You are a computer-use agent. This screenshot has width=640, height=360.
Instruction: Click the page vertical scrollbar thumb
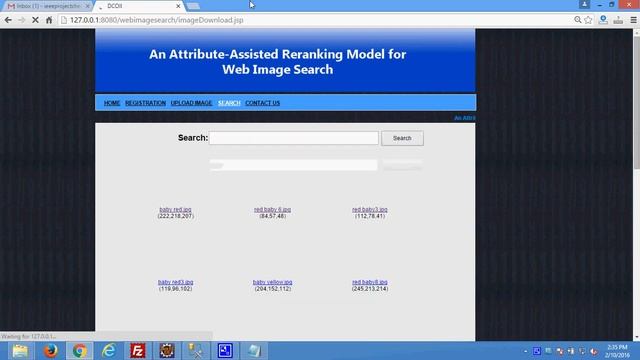tap(636, 102)
